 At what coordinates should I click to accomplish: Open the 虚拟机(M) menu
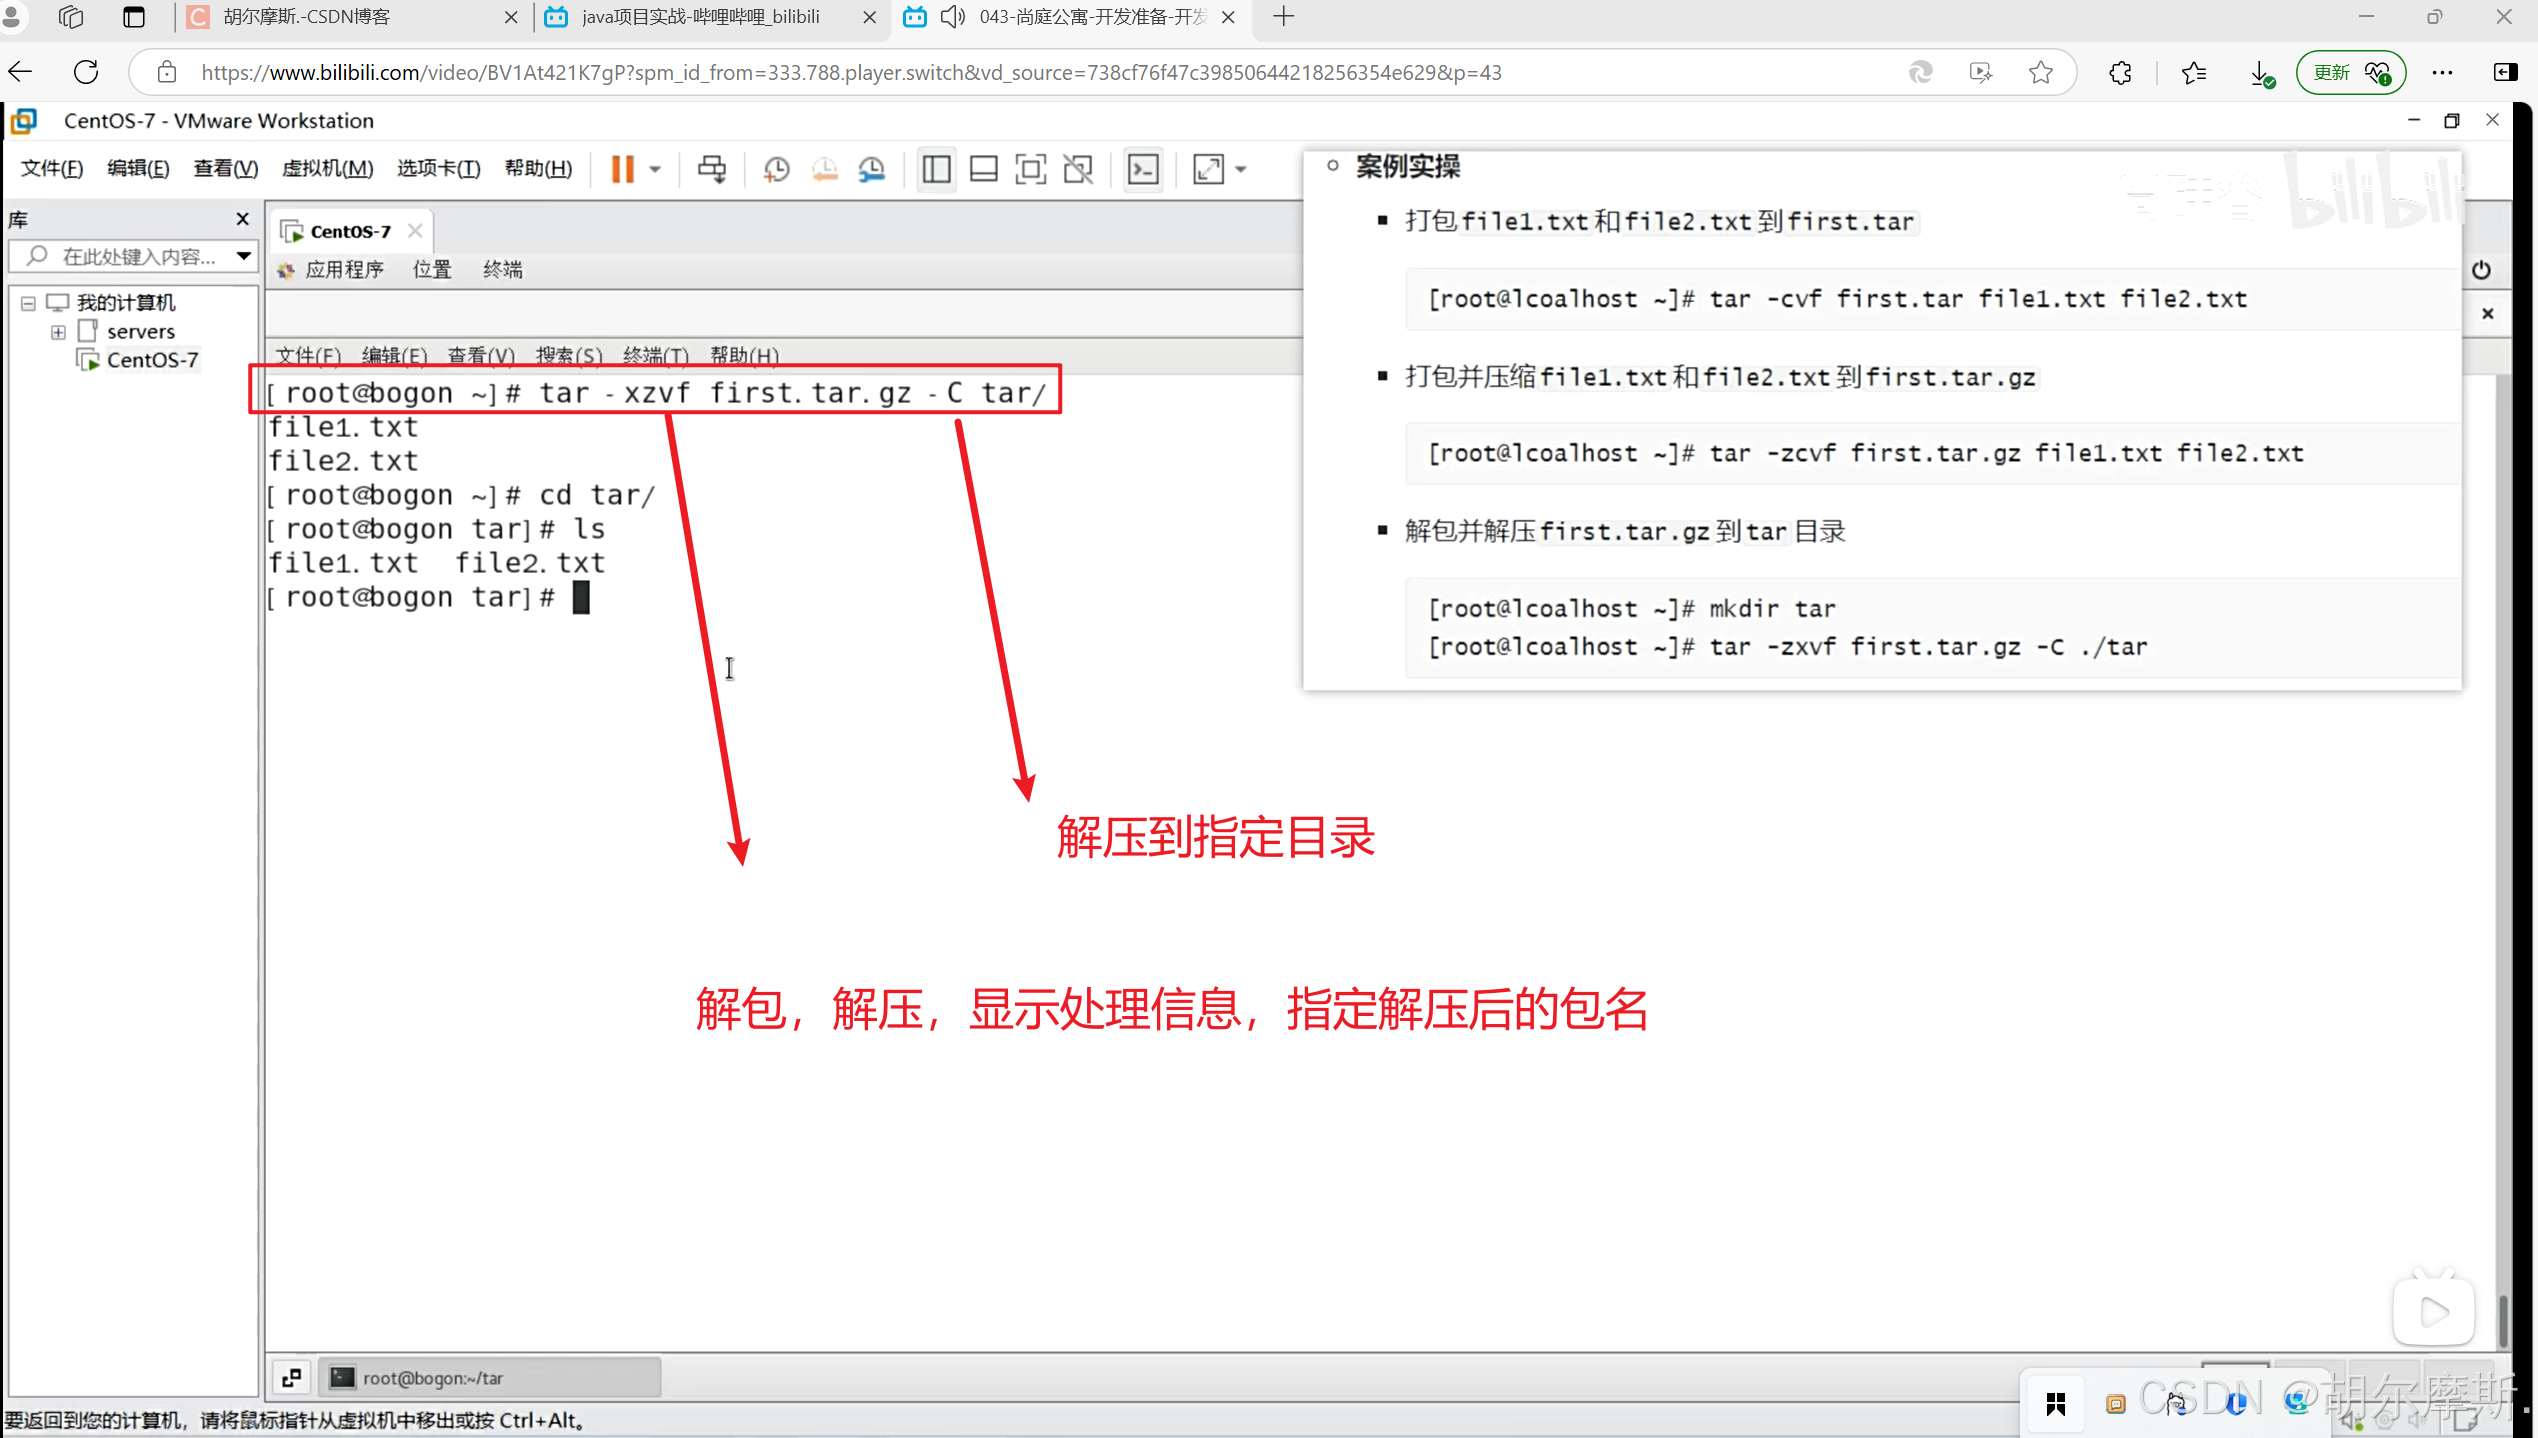point(327,169)
